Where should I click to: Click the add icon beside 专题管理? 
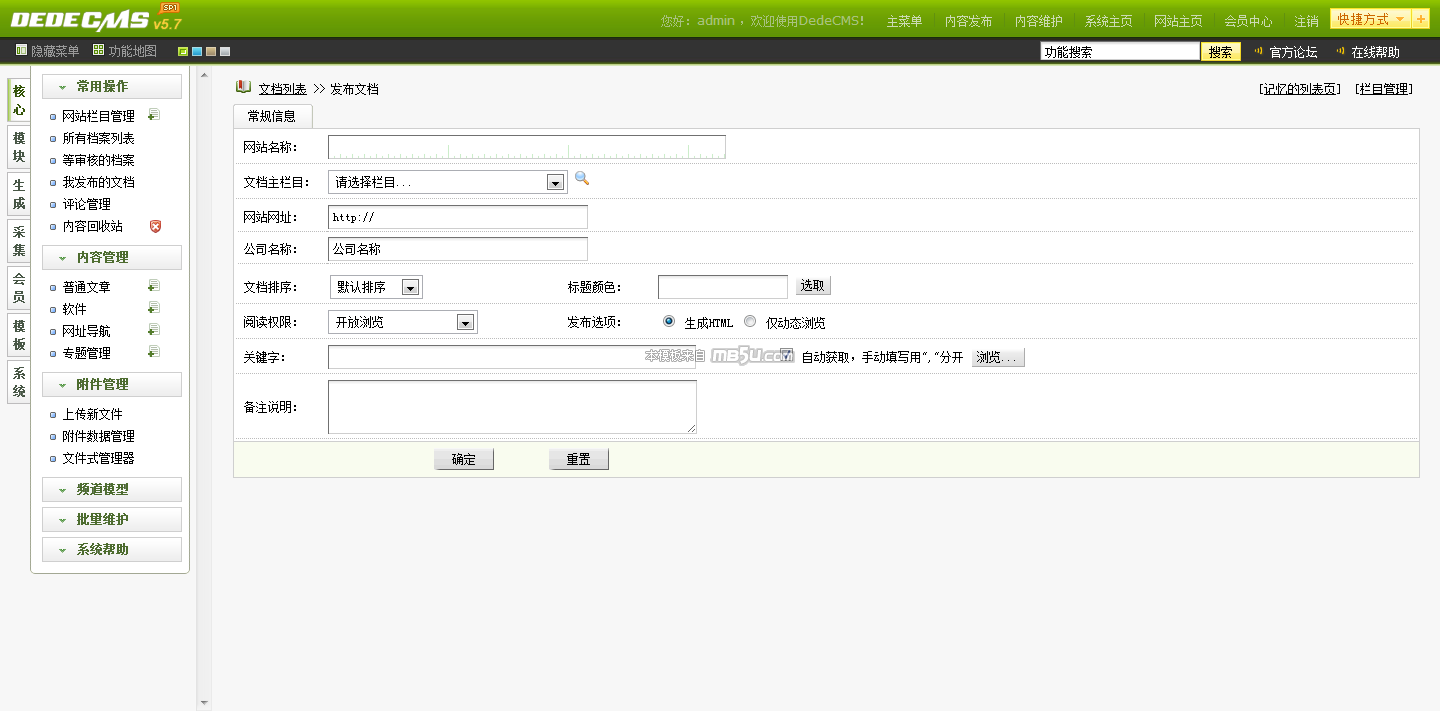pyautogui.click(x=154, y=352)
